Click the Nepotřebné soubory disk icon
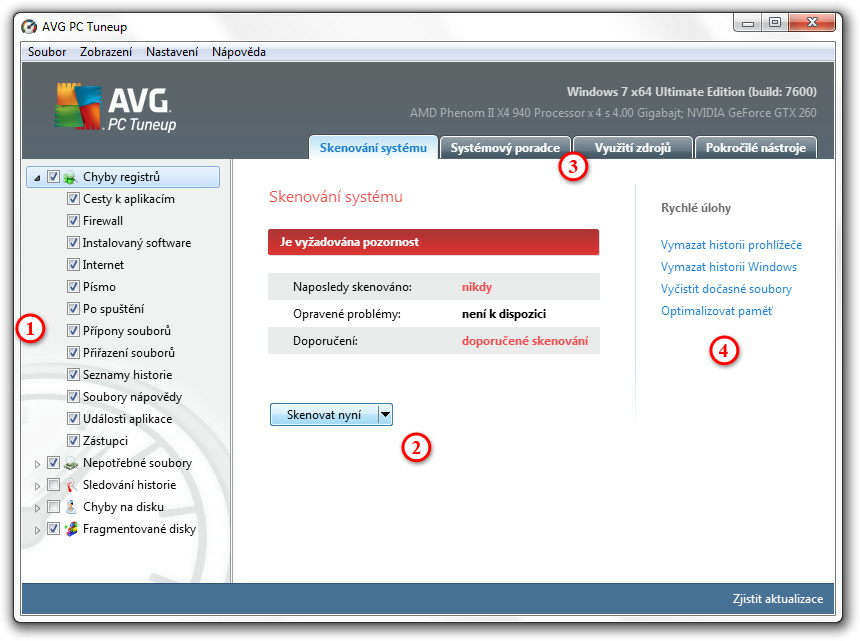Screen dimensions: 860x641 tap(71, 463)
